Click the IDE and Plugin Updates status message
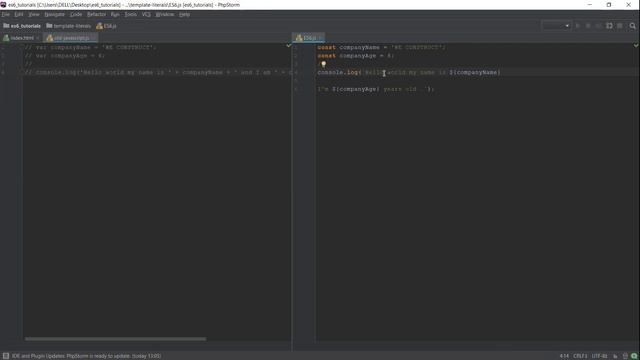 pos(87,356)
